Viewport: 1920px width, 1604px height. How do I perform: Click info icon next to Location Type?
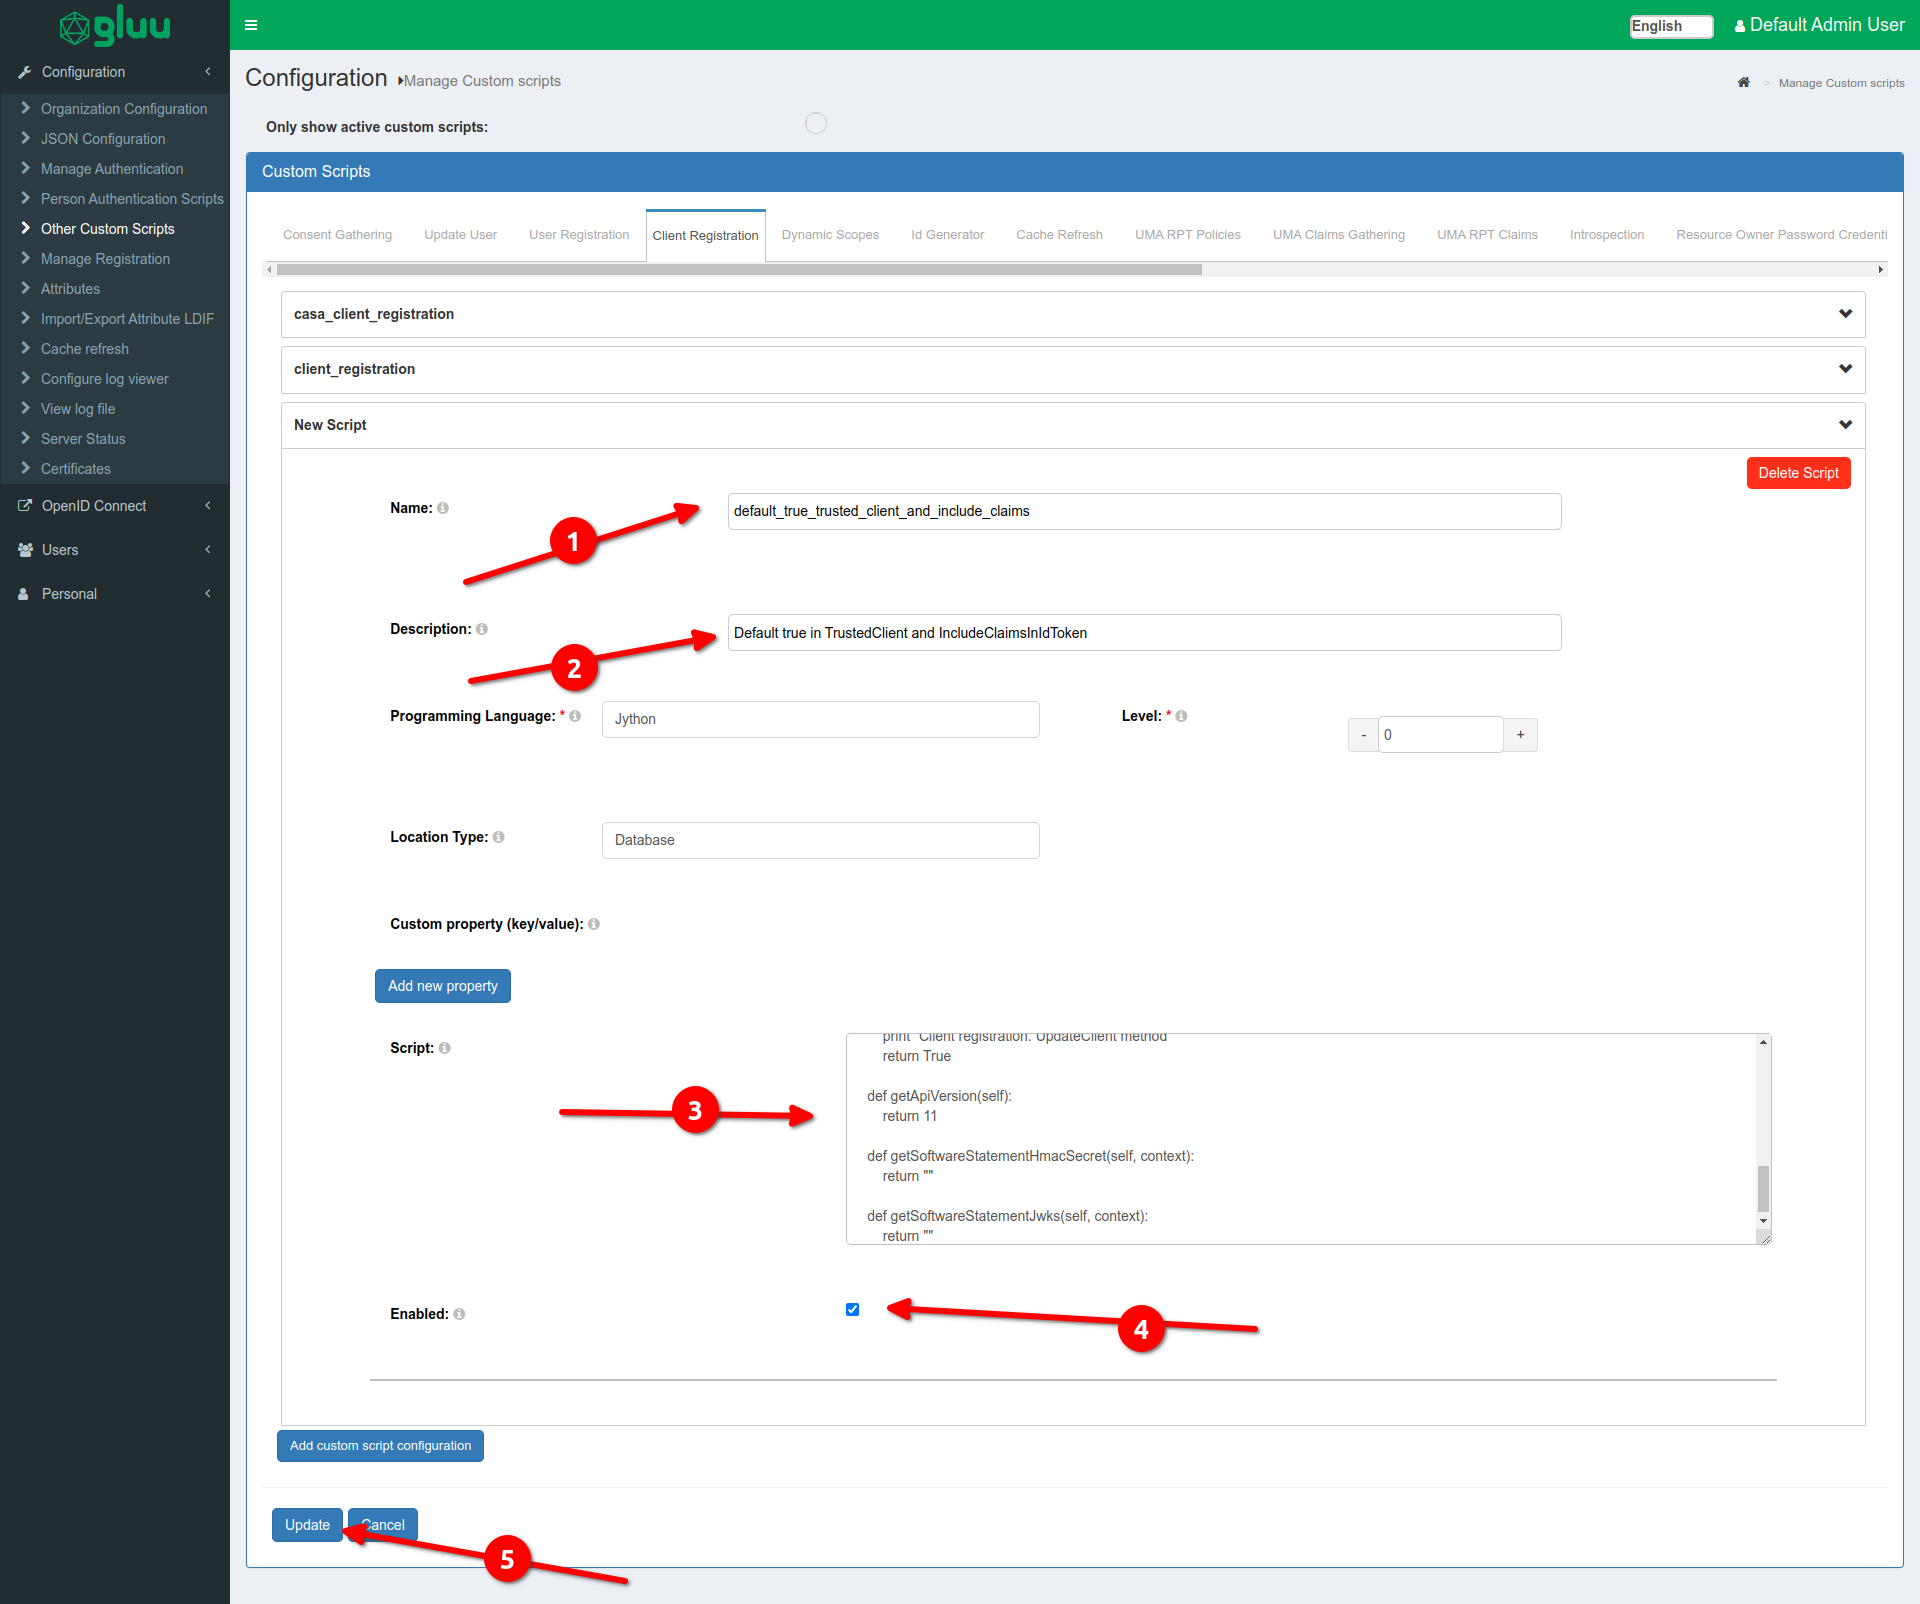point(499,838)
